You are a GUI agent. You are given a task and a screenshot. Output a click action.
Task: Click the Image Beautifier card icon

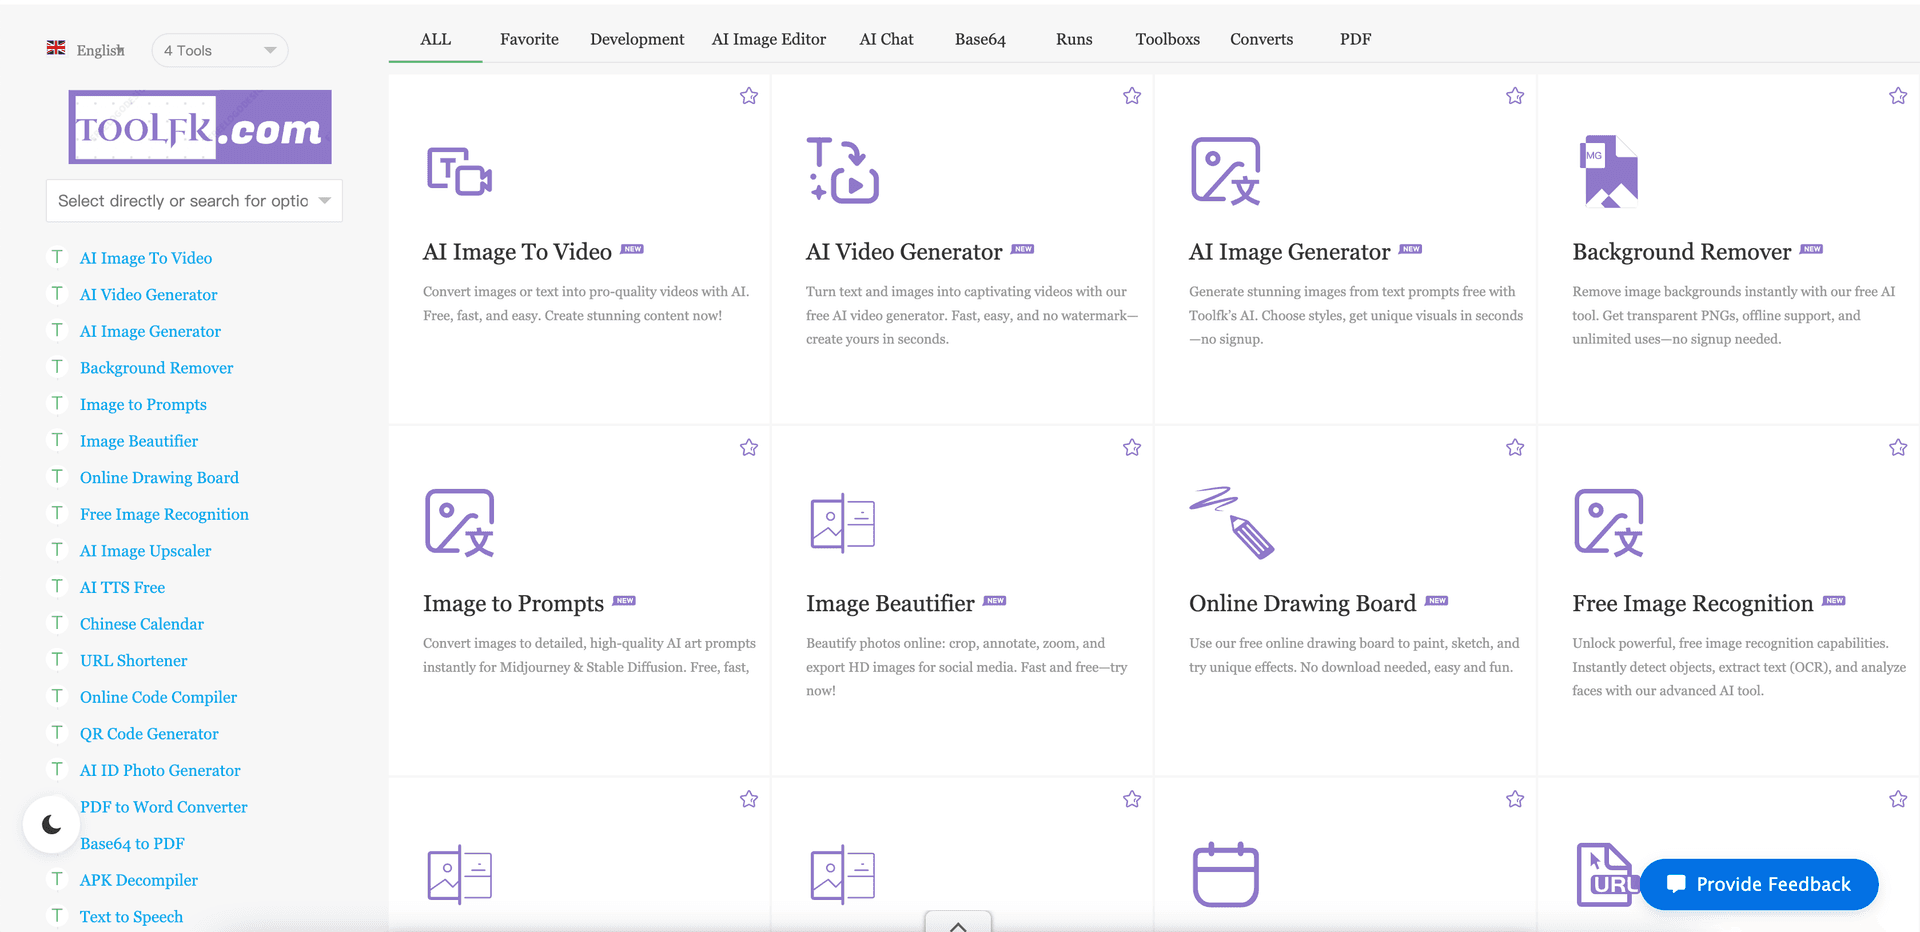pyautogui.click(x=842, y=522)
